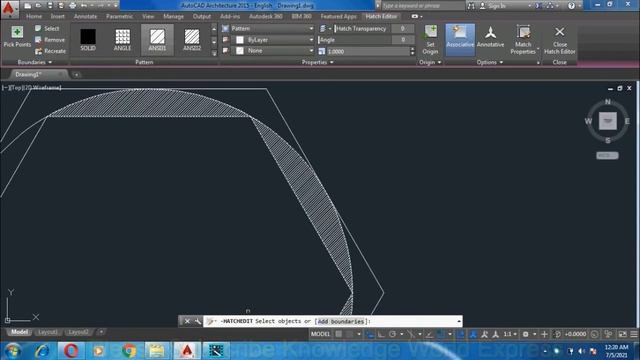Open workspace switching gear icon

tap(526, 334)
